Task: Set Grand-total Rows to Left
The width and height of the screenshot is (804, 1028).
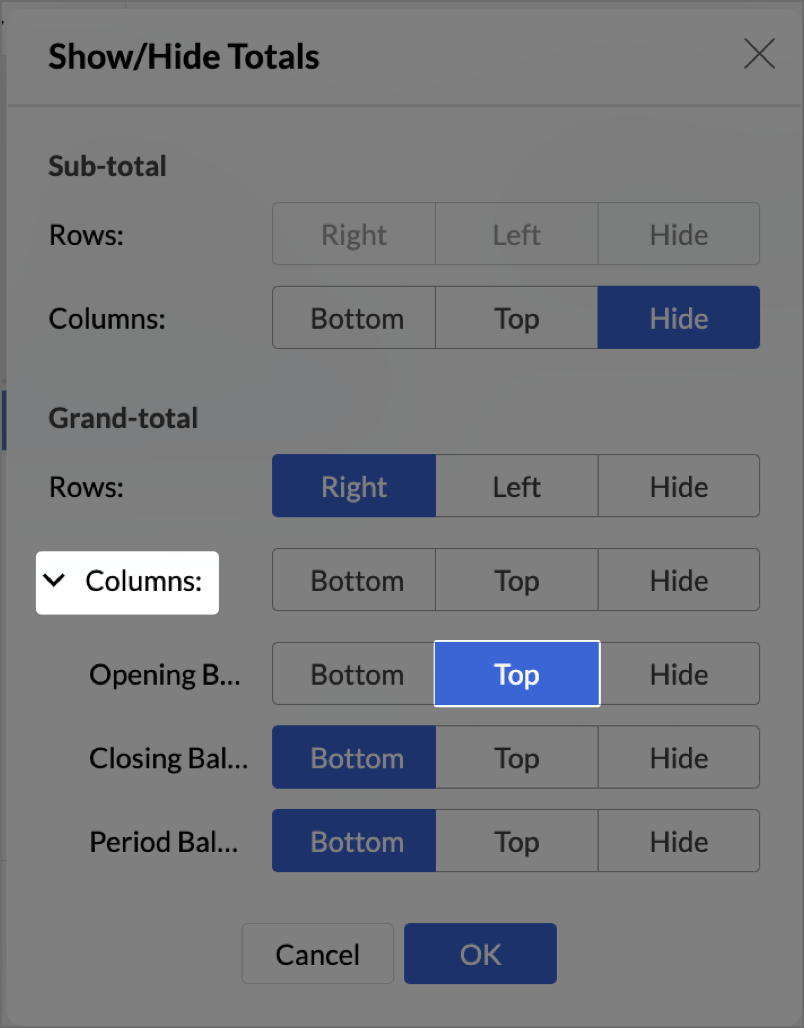Action: pos(516,487)
